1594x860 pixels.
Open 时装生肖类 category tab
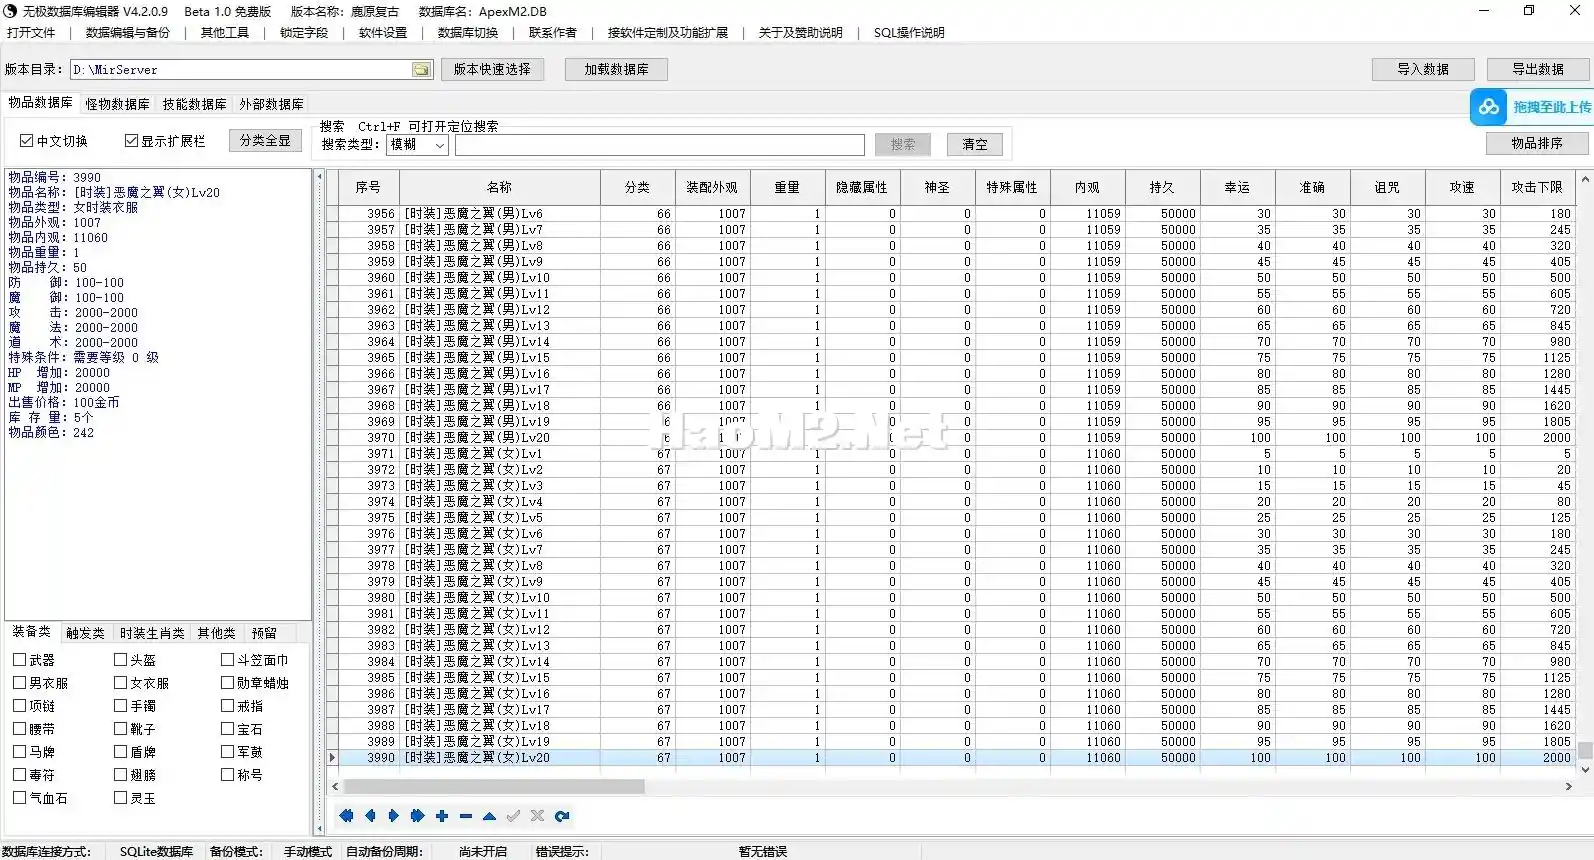(152, 633)
